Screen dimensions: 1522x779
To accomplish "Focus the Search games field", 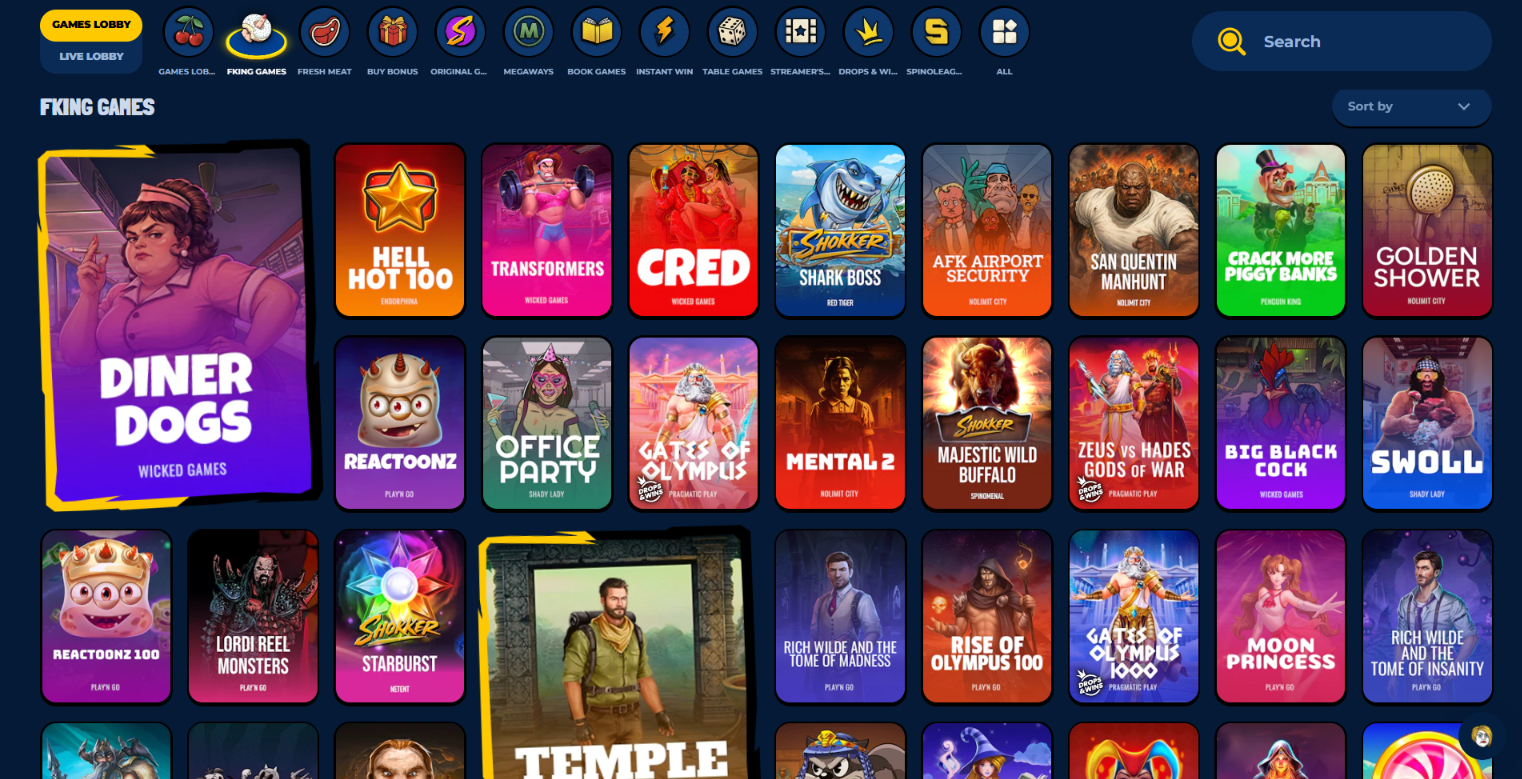I will [x=1341, y=41].
